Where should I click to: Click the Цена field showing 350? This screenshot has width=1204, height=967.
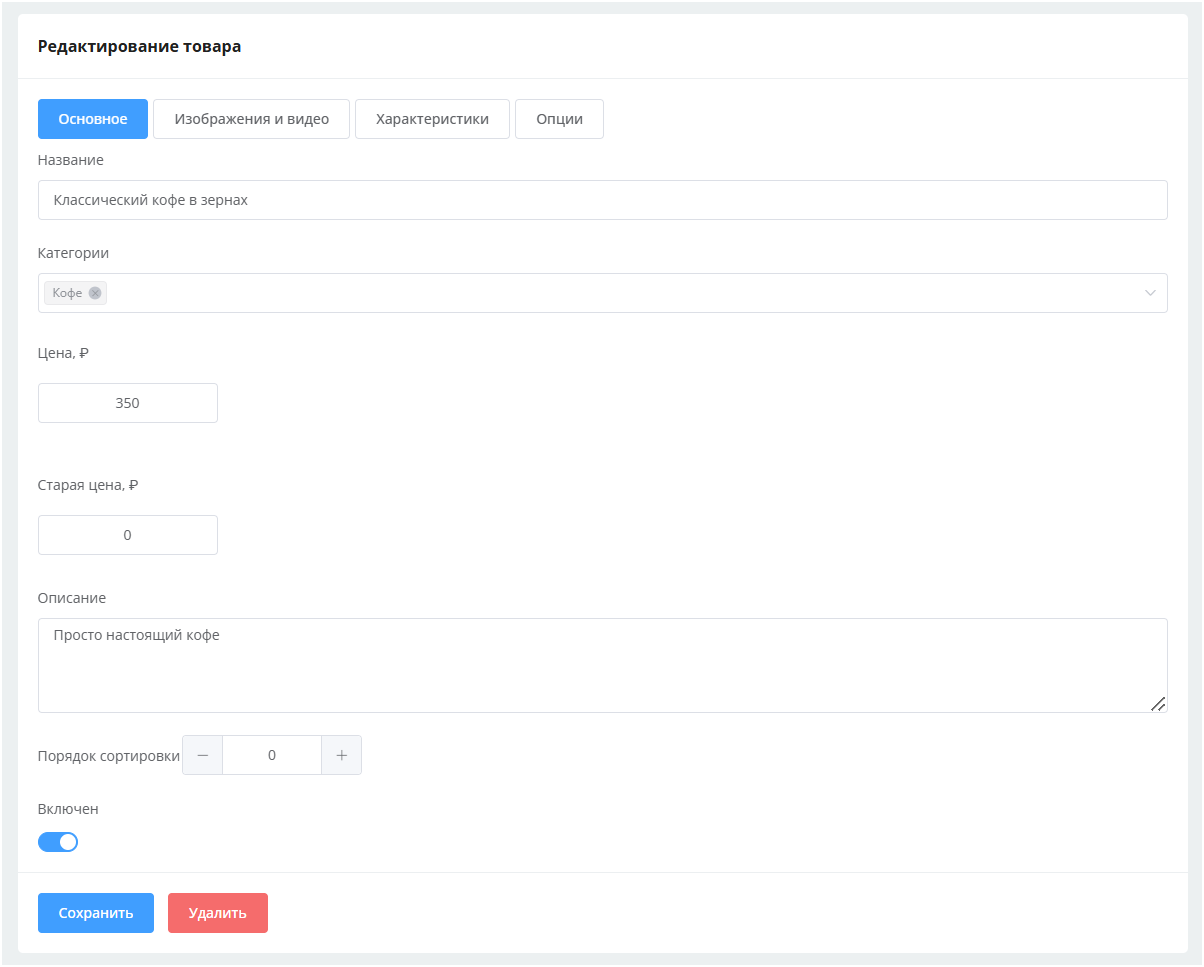128,403
